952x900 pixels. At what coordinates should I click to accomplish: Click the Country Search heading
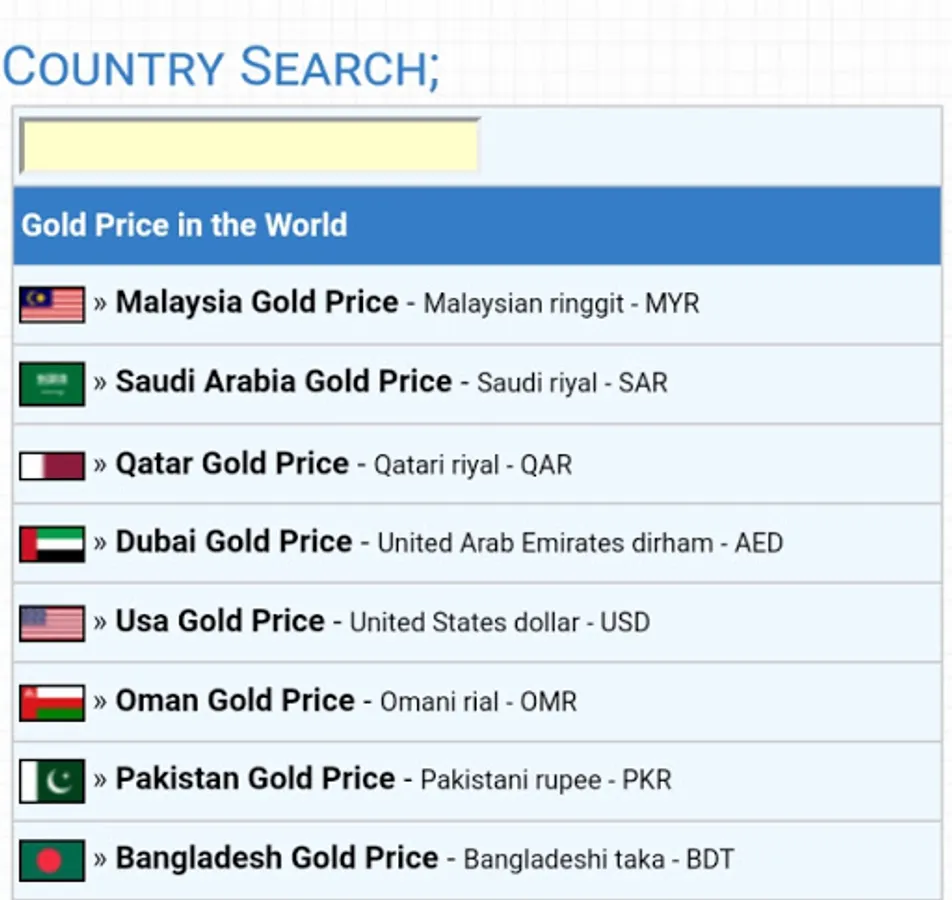[x=220, y=68]
